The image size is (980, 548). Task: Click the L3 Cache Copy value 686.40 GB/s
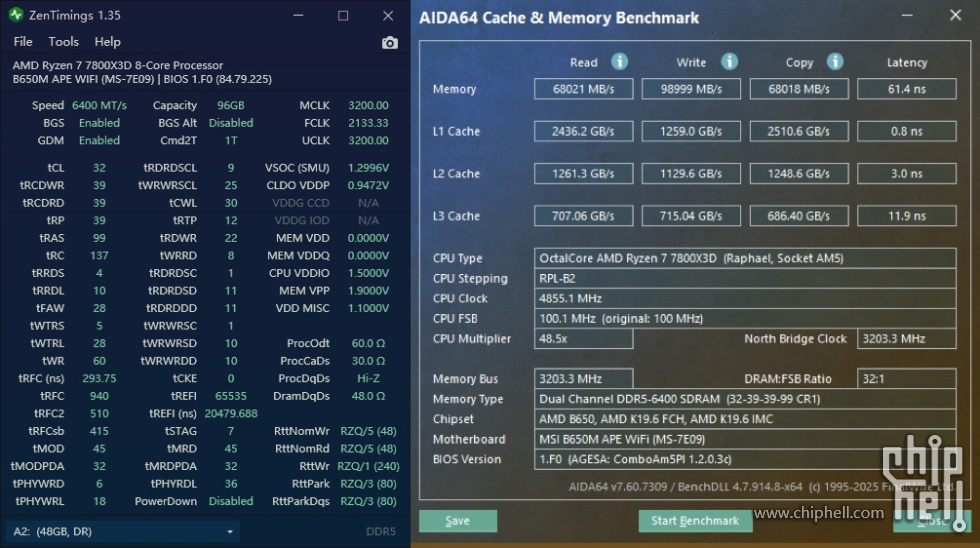[799, 216]
